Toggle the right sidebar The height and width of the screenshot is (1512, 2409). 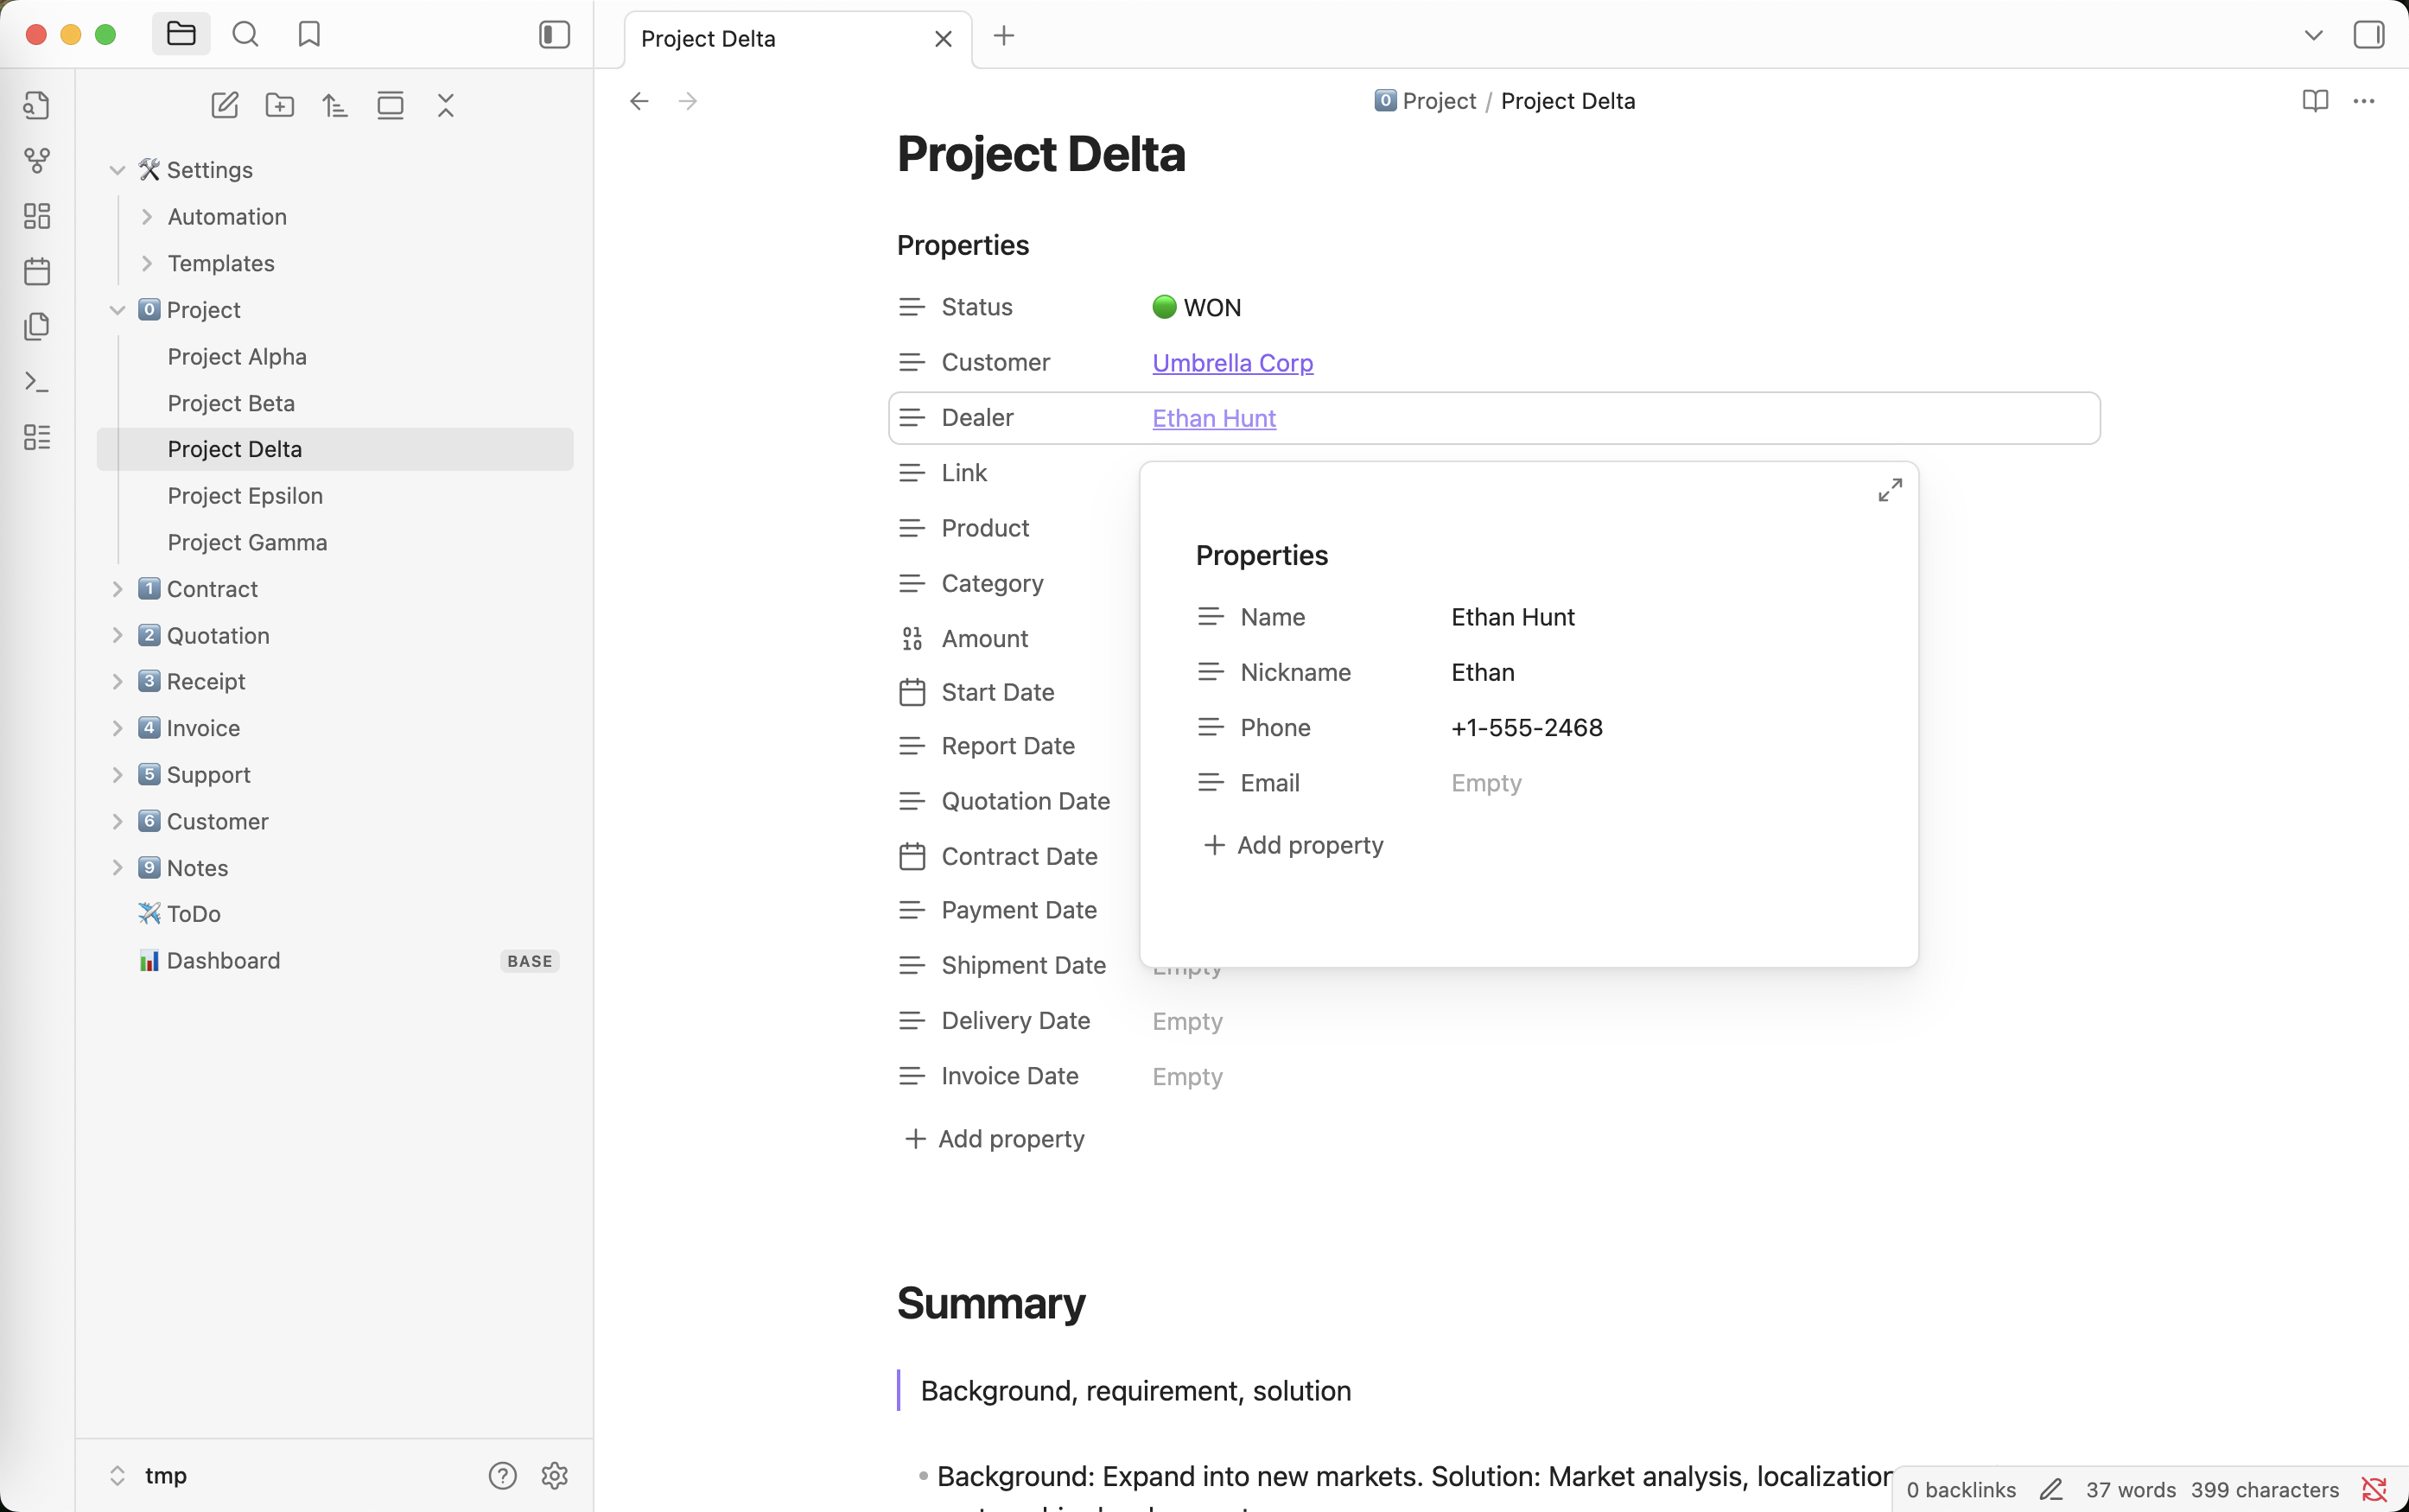click(2368, 35)
